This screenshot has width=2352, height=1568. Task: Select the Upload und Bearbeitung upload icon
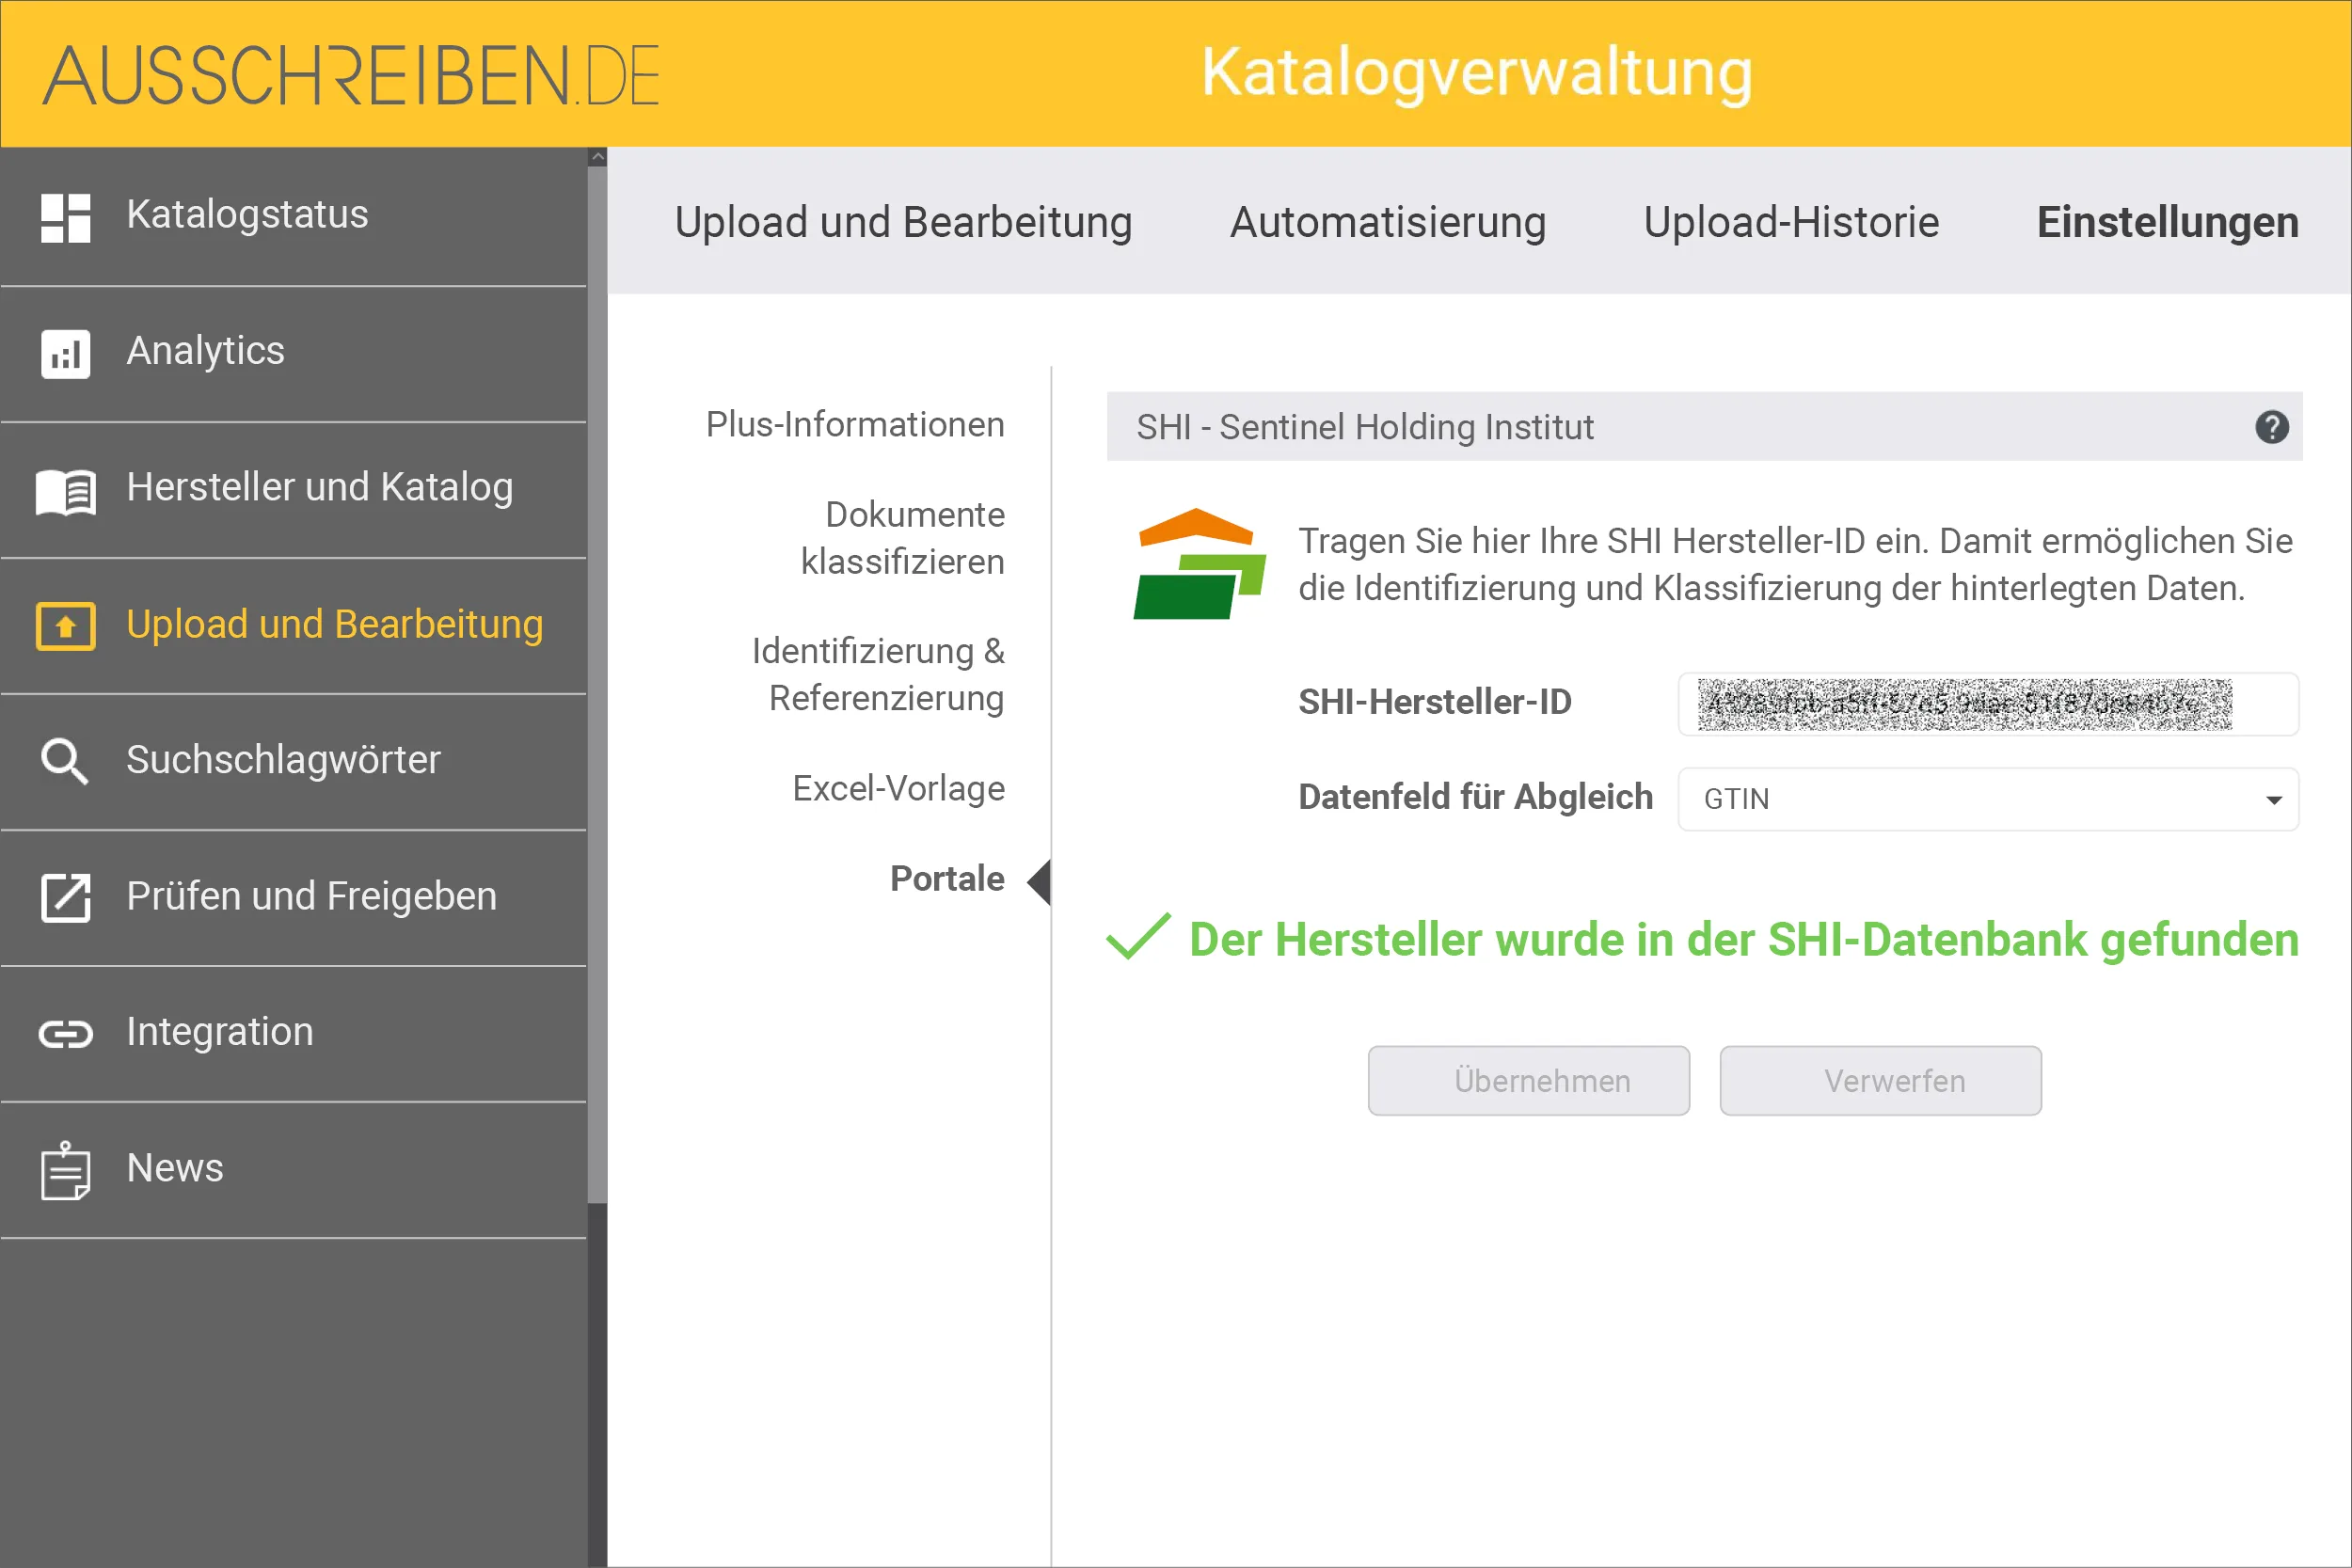[x=64, y=626]
